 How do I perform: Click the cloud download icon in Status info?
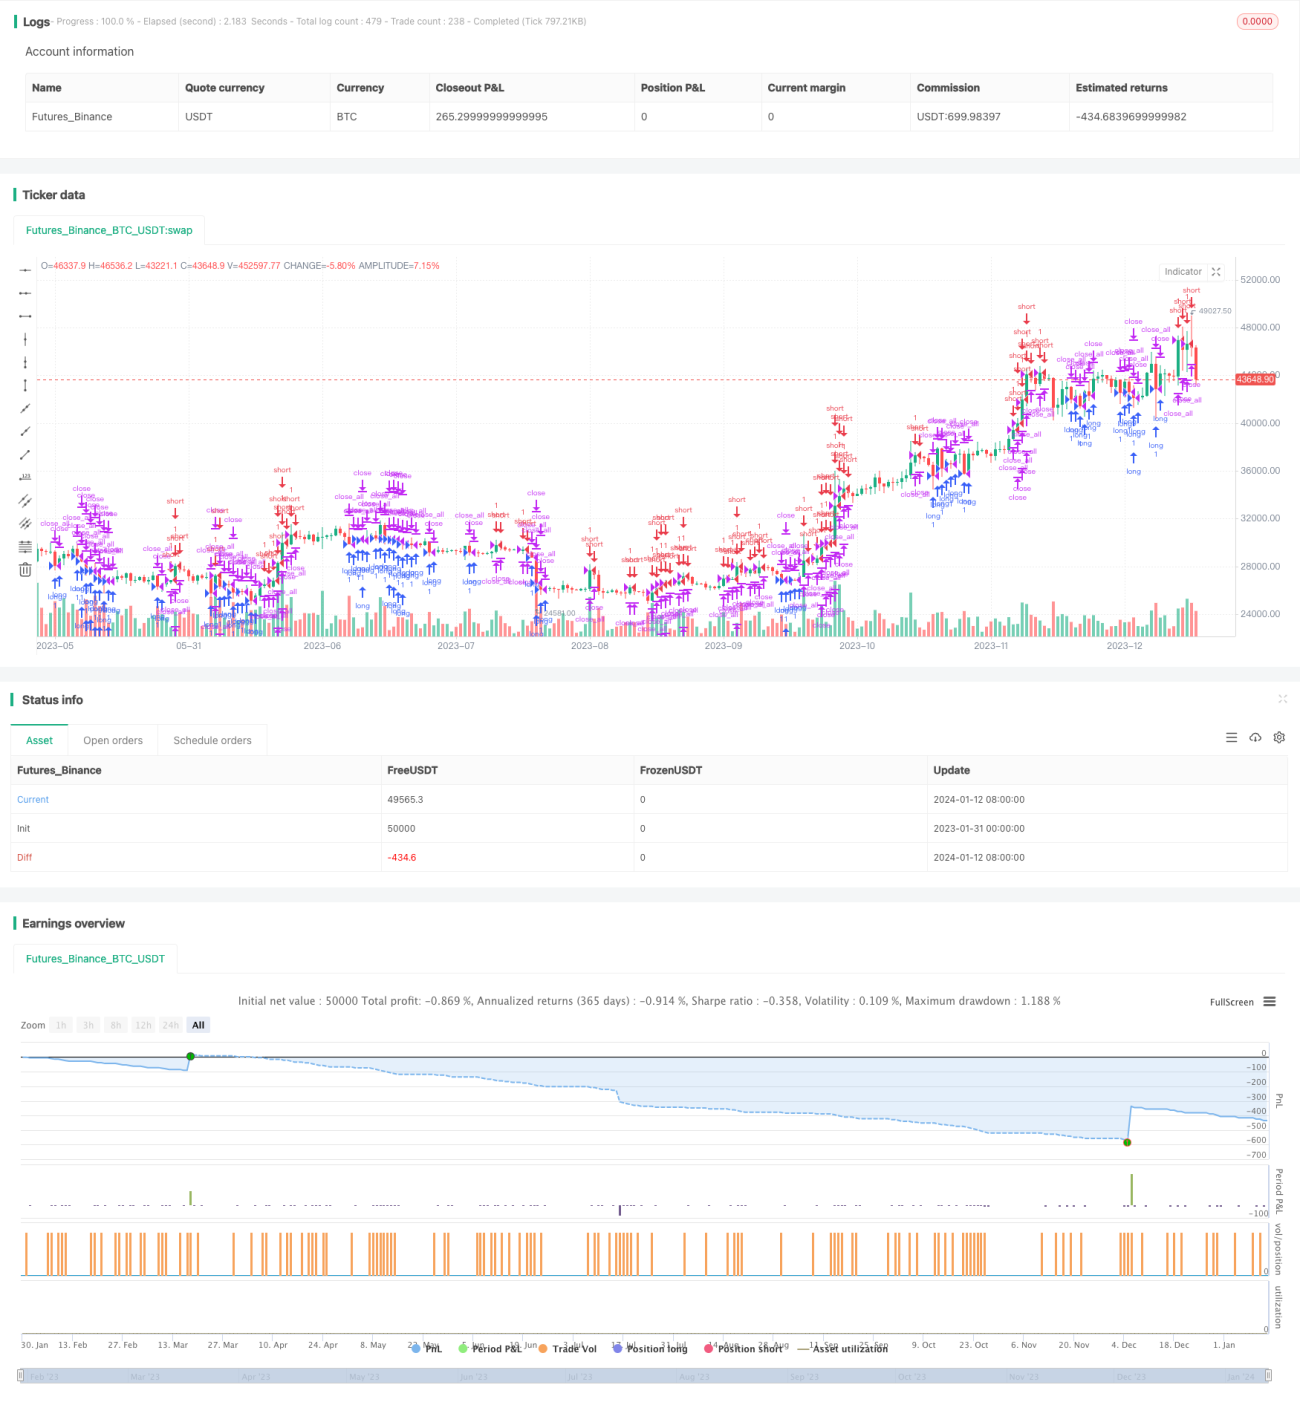coord(1255,738)
